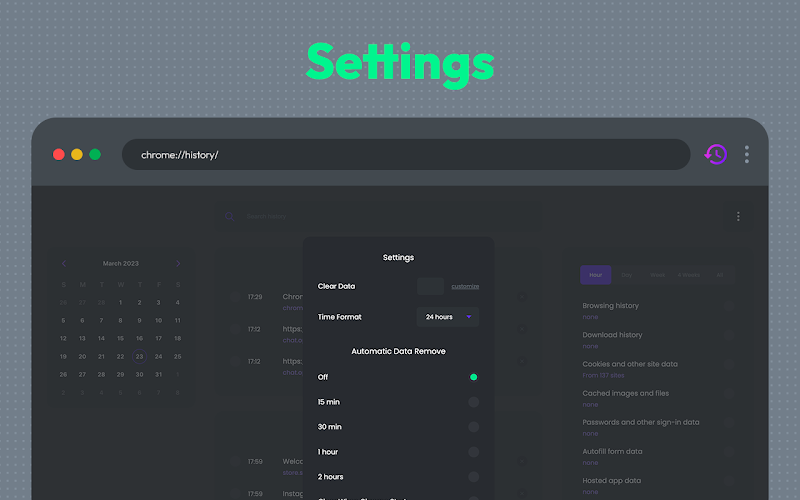Screen dimensions: 800x500
Task: Click the "Time Format" label
Action: pos(339,317)
